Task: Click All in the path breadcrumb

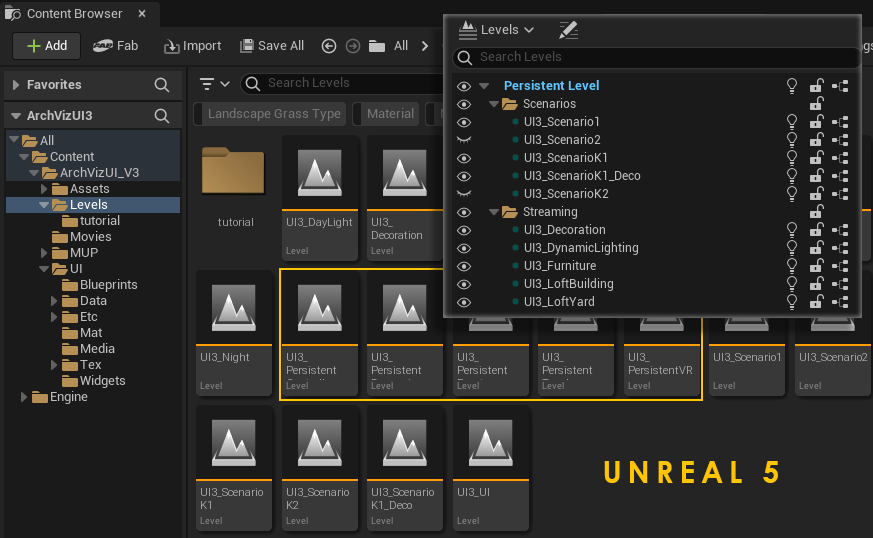Action: coord(401,46)
